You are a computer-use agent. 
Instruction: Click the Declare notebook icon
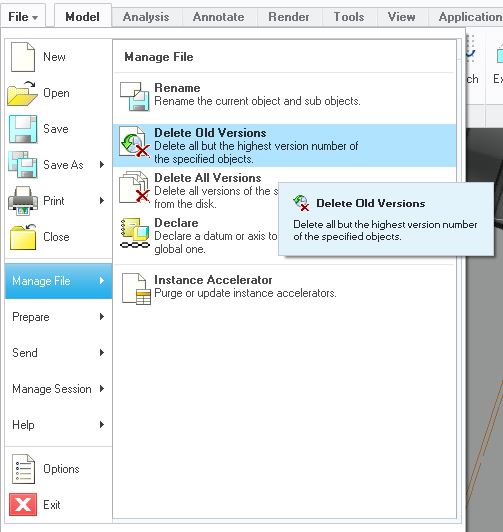click(135, 233)
